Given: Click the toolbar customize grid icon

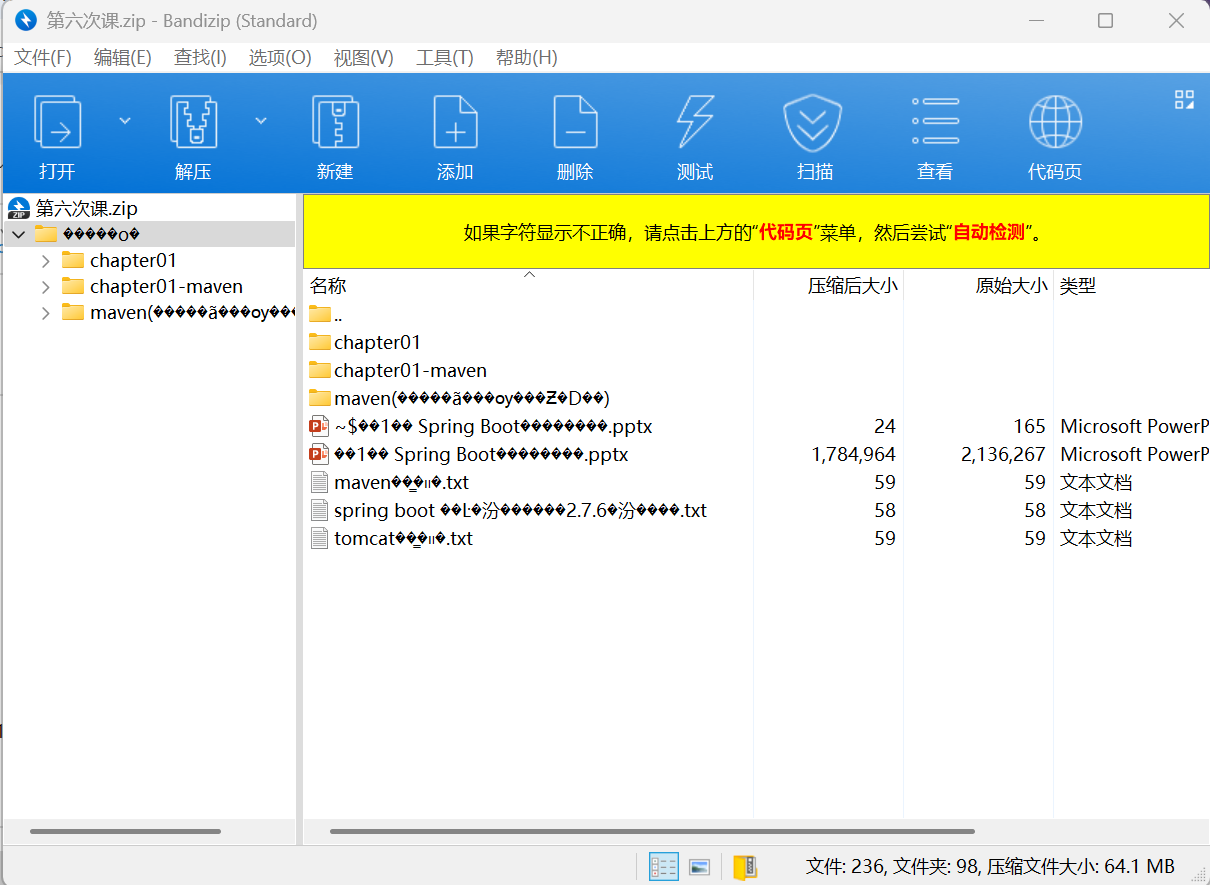Looking at the screenshot, I should [1185, 99].
